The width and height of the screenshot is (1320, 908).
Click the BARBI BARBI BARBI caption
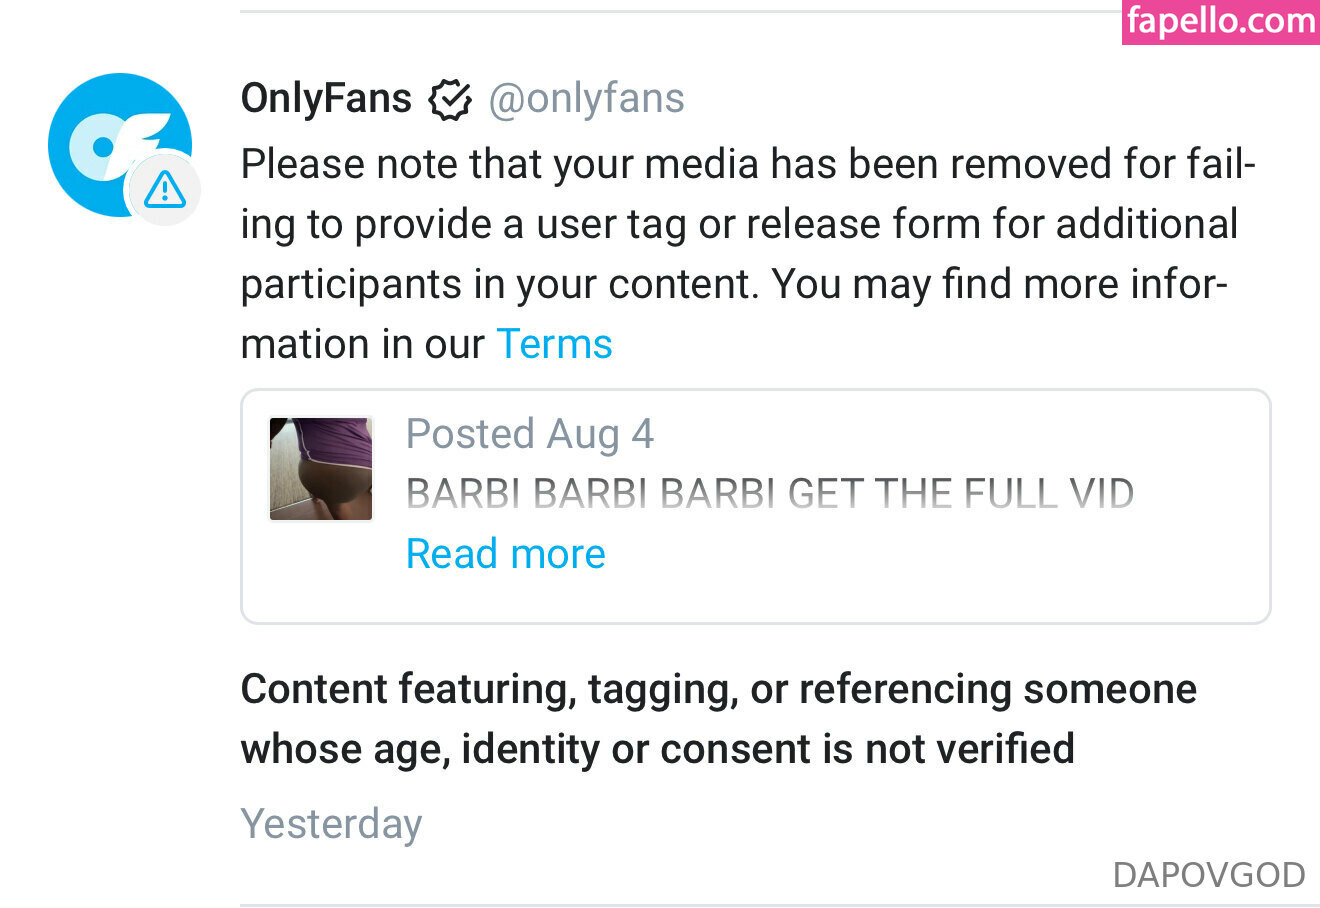point(770,494)
